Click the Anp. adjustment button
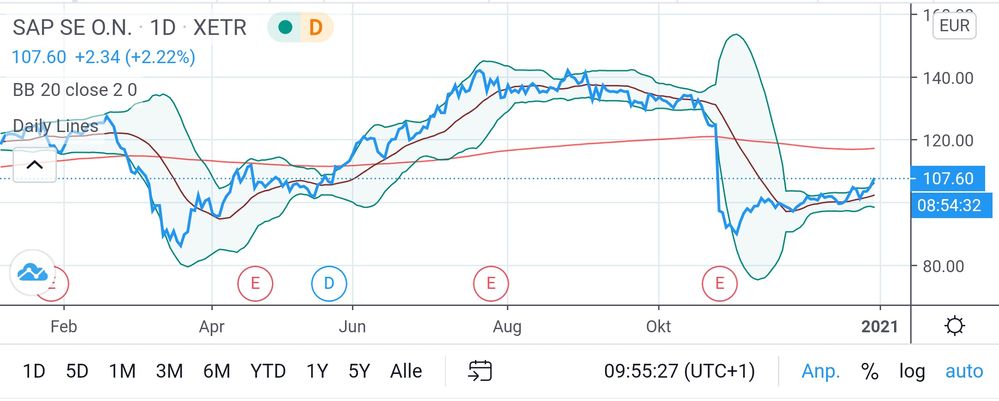 pyautogui.click(x=821, y=371)
